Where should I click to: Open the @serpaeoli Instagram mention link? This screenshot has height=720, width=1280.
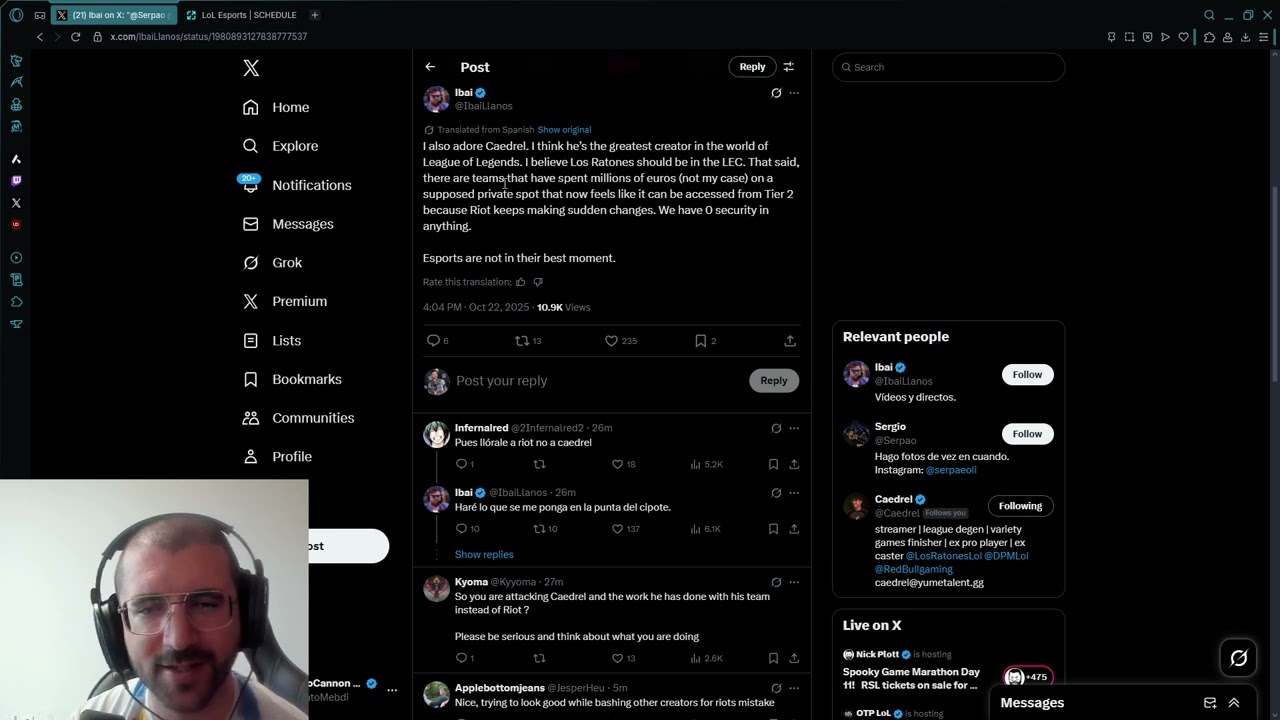pos(951,470)
